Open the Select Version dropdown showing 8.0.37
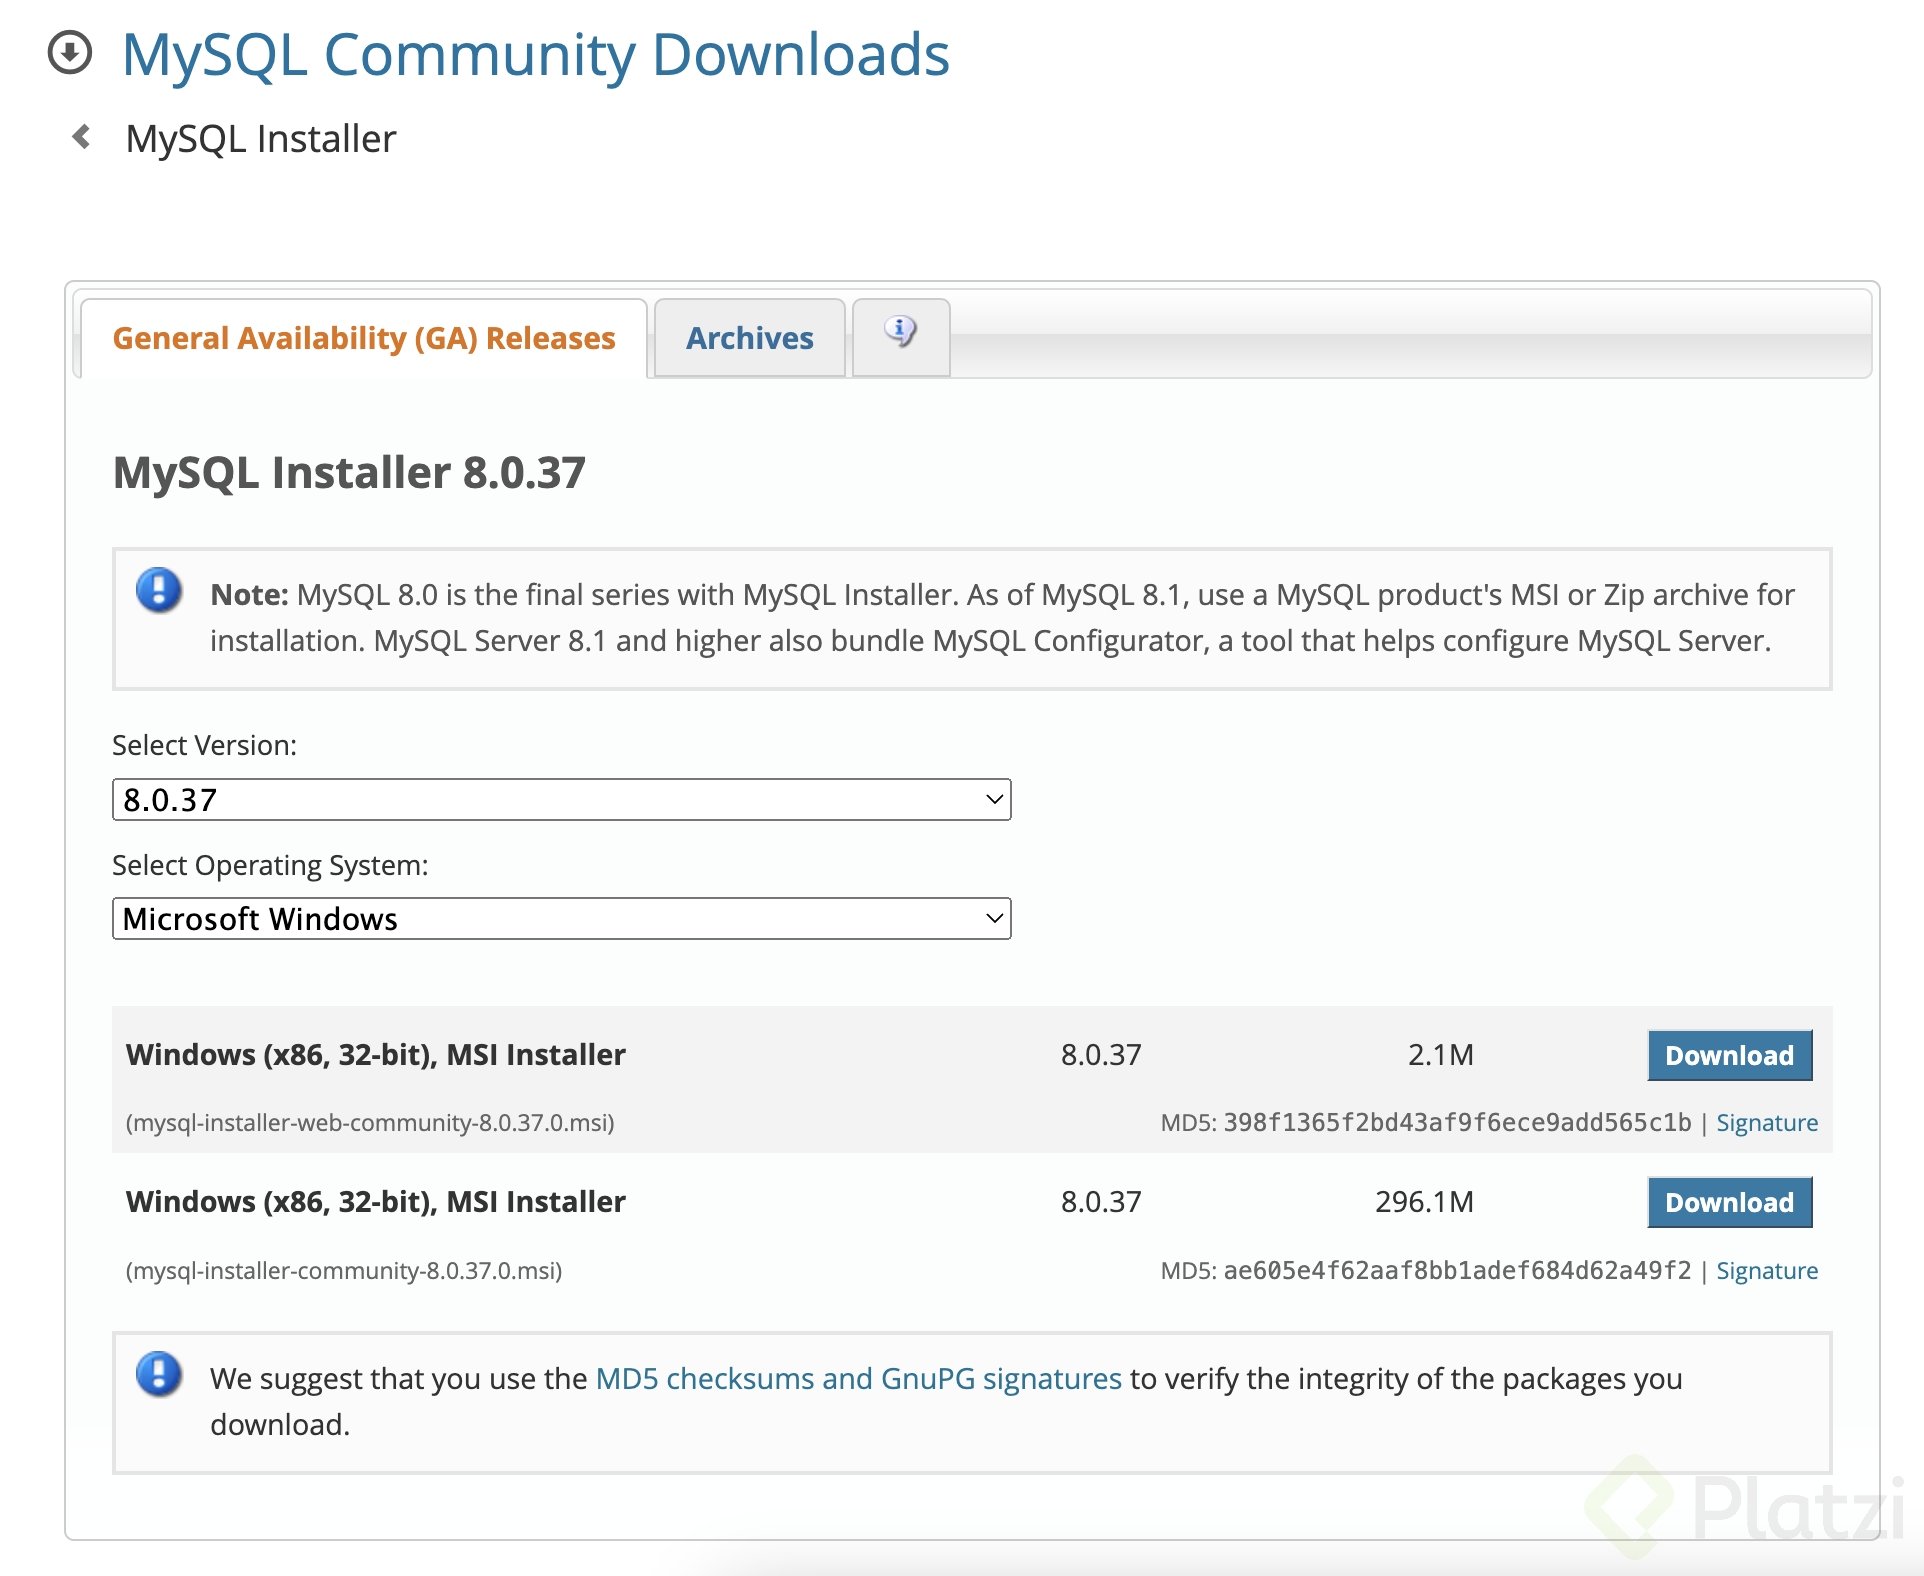The height and width of the screenshot is (1576, 1924). (x=562, y=800)
